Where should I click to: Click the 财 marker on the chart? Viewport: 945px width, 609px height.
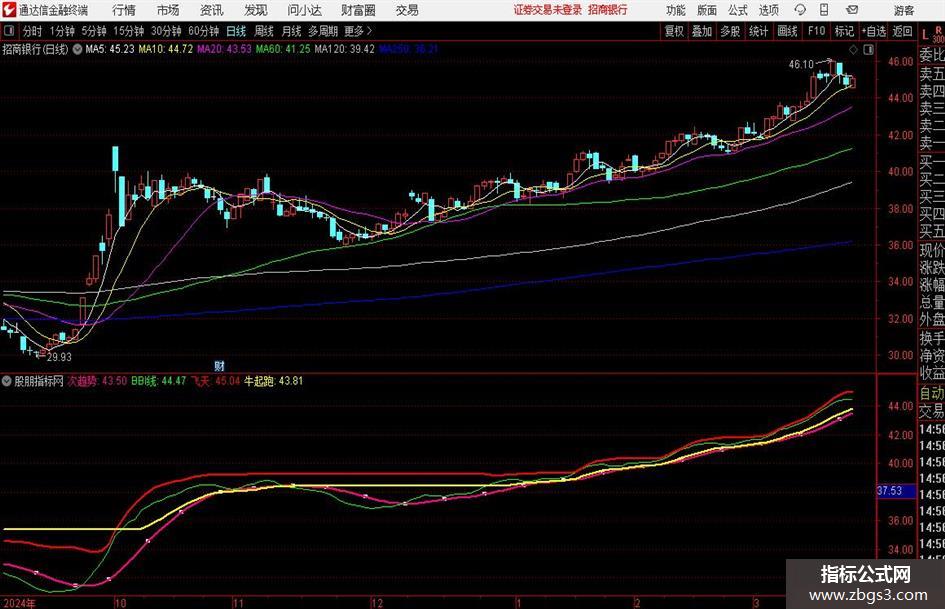[x=219, y=365]
